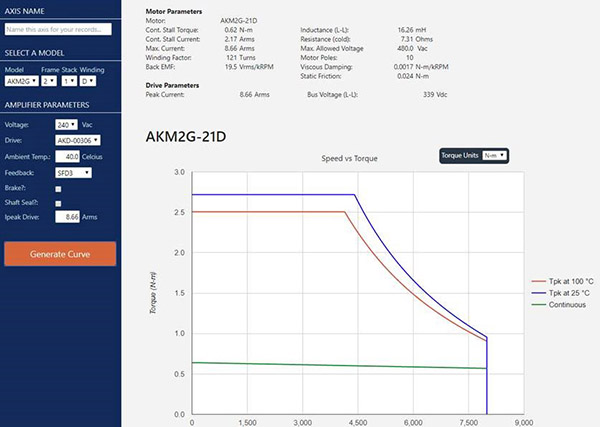The width and height of the screenshot is (600, 427).
Task: Click the Motor name AKM2G-21D value
Action: 239,21
